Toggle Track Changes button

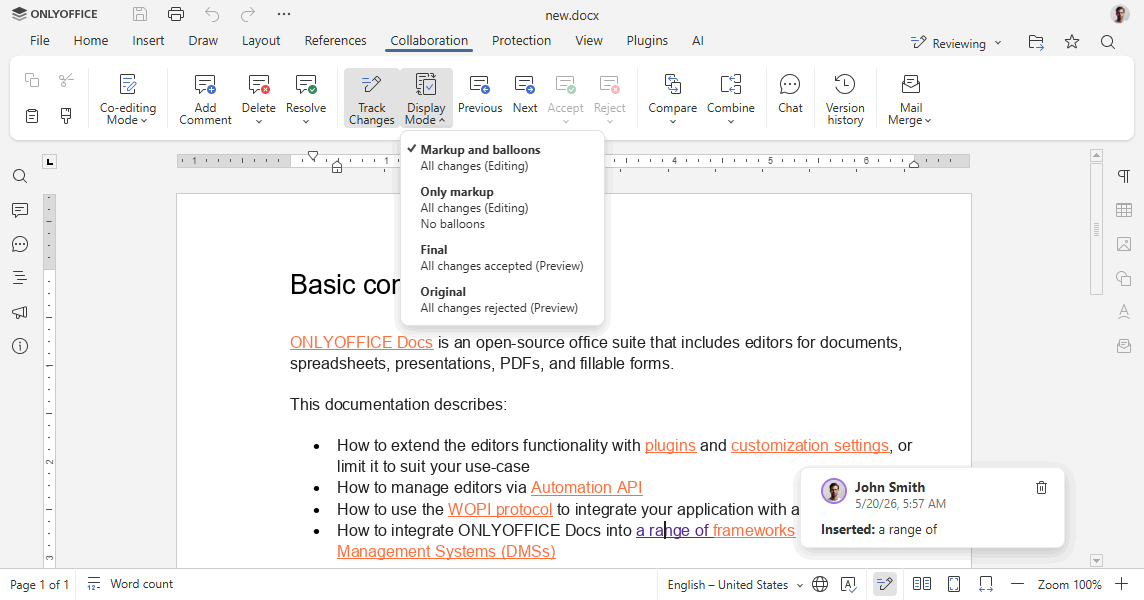(371, 99)
